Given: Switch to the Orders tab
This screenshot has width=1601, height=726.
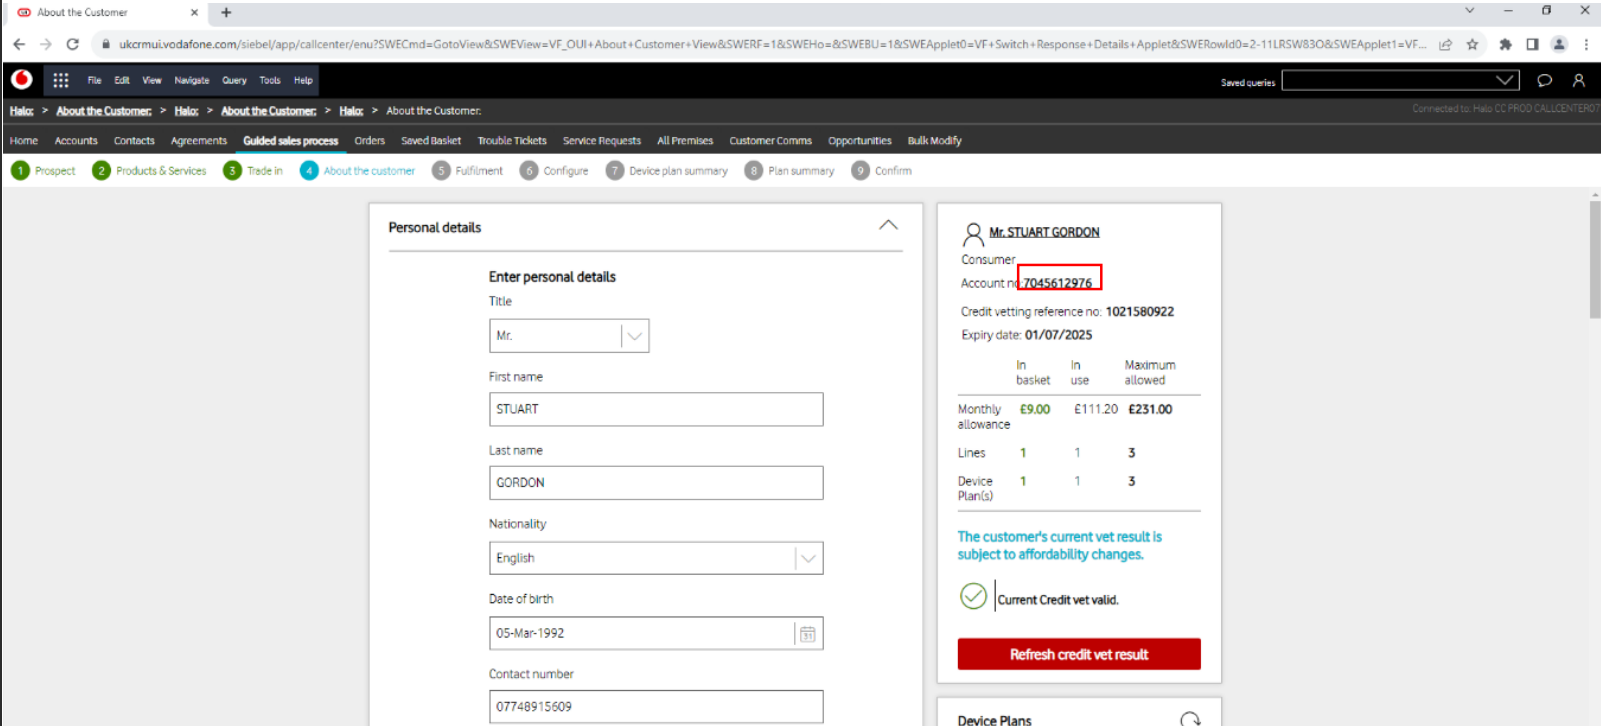Looking at the screenshot, I should [x=369, y=141].
